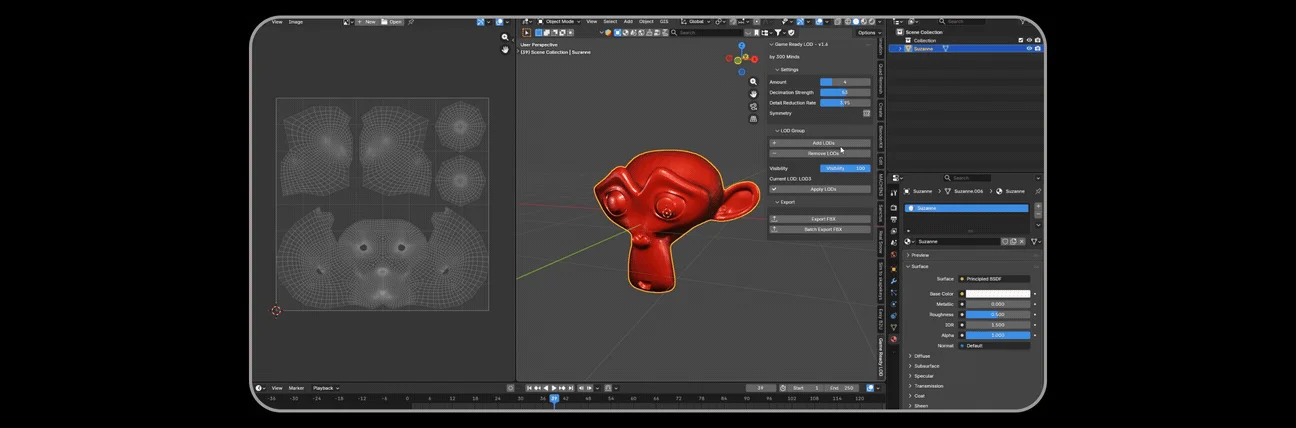
Task: Click the zoom magnifier in the 3D viewport
Action: [x=753, y=82]
